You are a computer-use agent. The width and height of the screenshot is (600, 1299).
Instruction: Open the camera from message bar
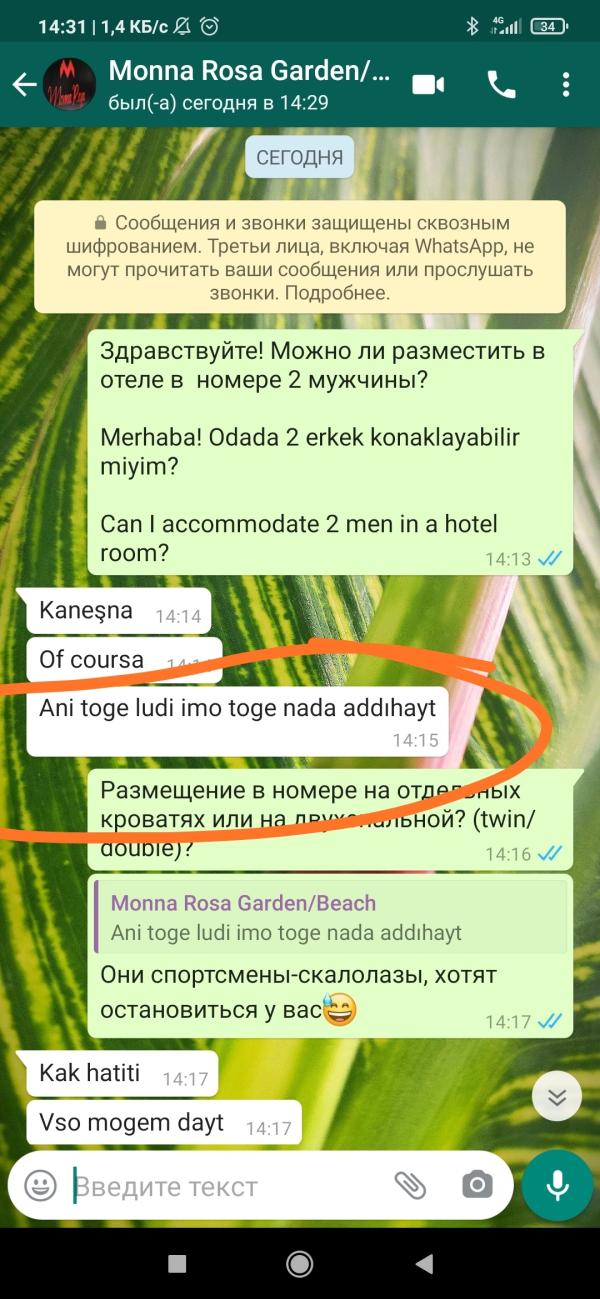point(477,1186)
